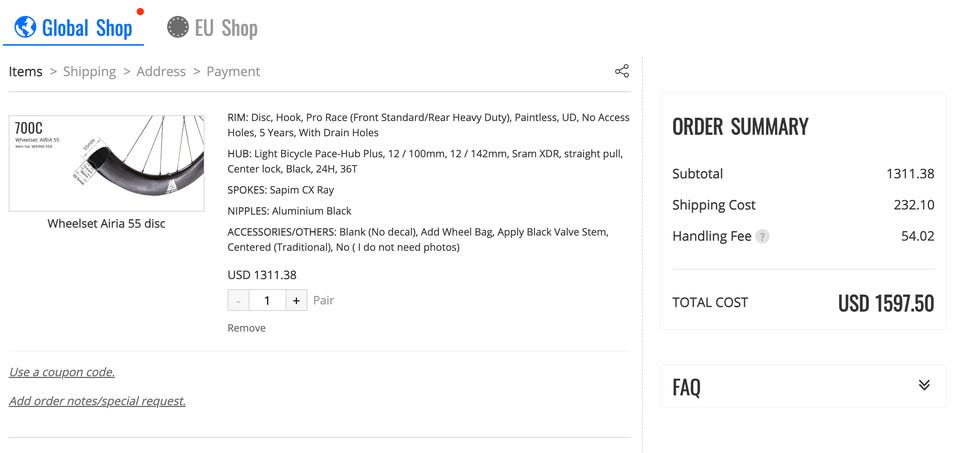Remove the wheelset from the cart
Viewport: 960px width, 453px height.
pos(247,328)
